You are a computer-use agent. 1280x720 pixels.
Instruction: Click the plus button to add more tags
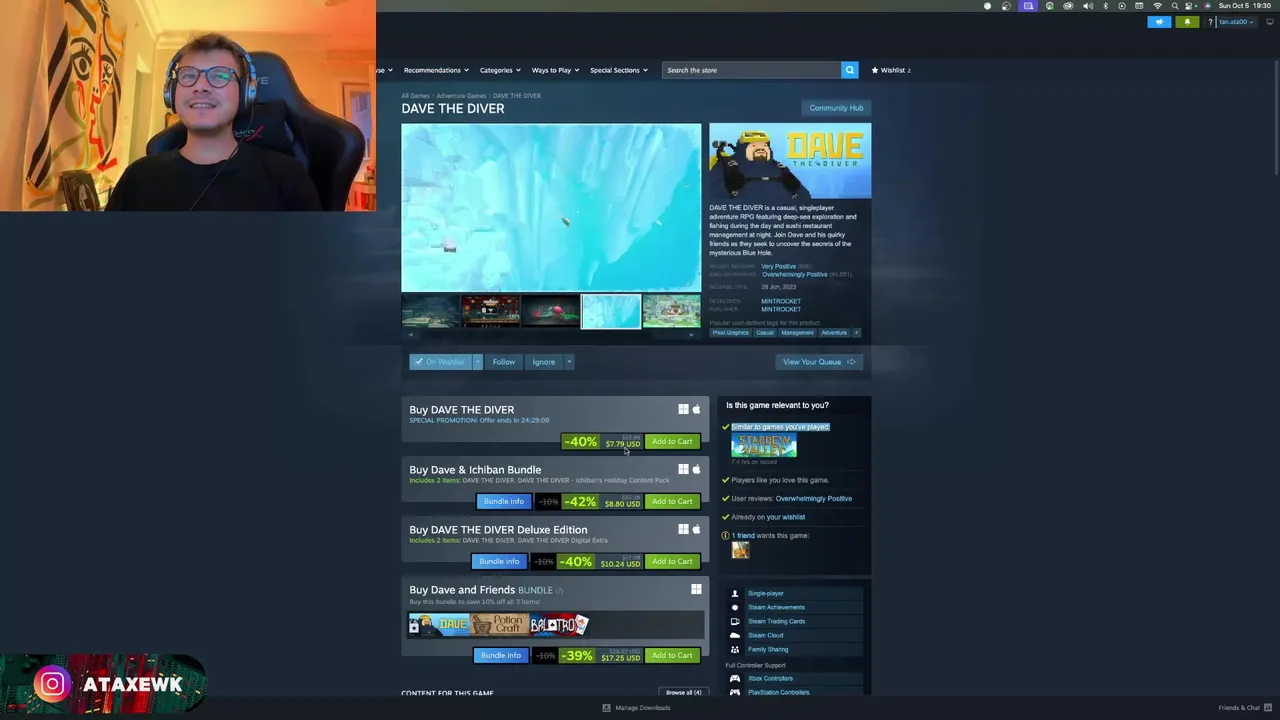[x=856, y=332]
